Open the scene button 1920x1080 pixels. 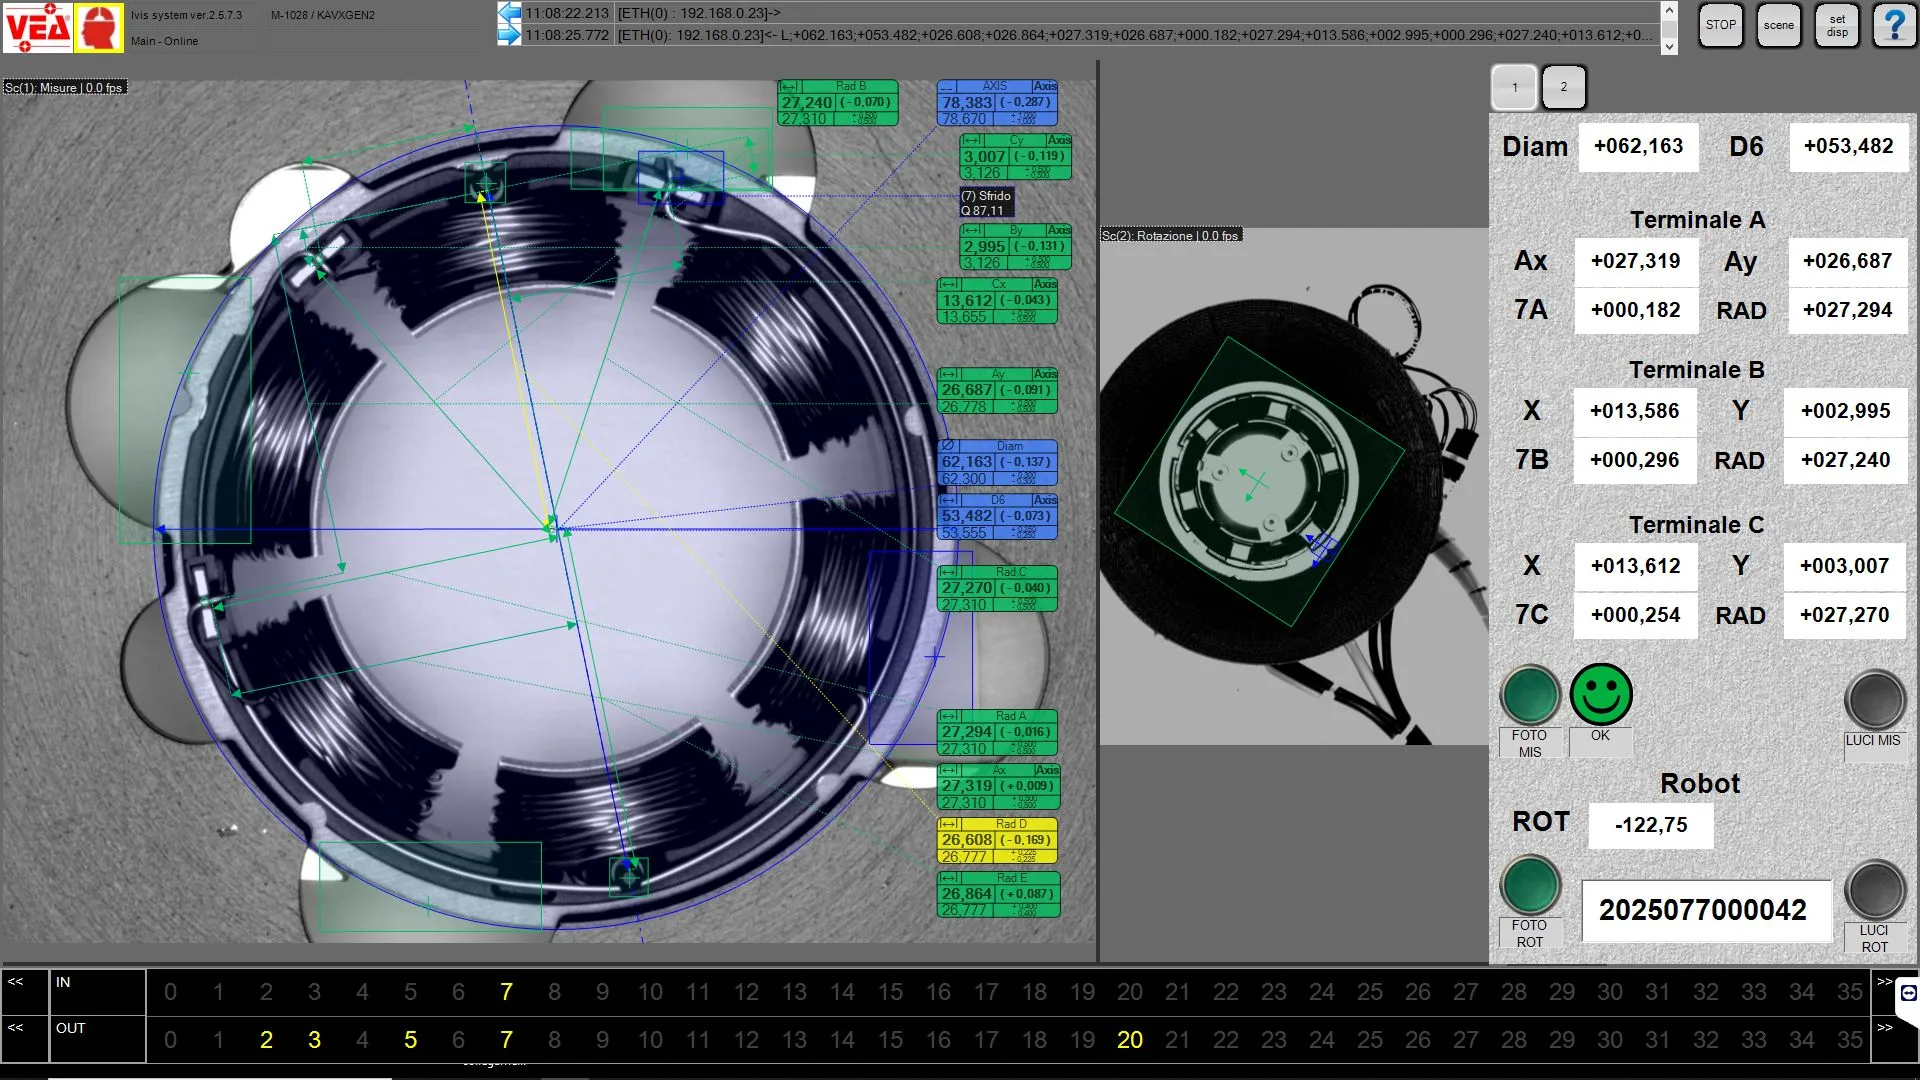coord(1778,26)
